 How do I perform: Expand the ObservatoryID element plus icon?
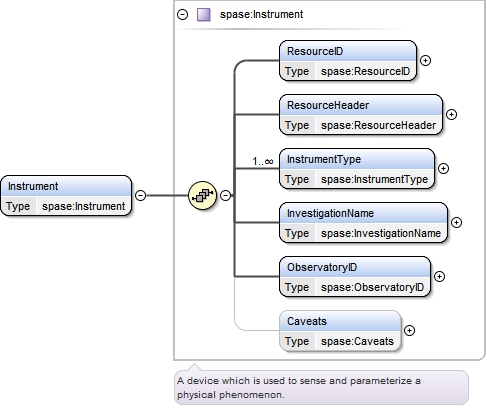pos(439,277)
